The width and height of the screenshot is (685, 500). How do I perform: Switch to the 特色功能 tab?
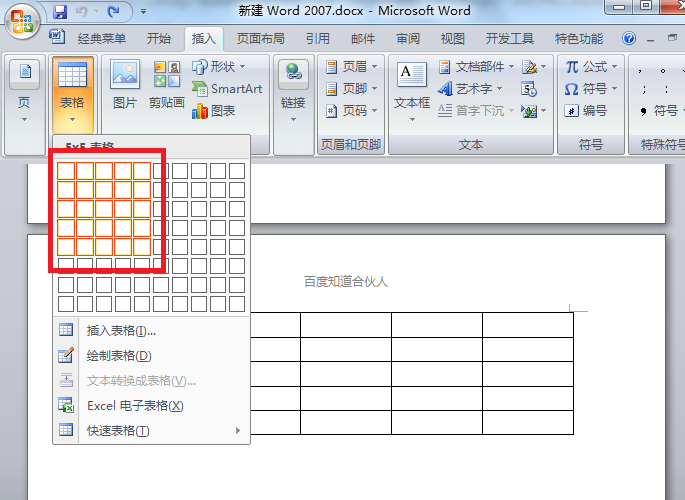point(579,39)
